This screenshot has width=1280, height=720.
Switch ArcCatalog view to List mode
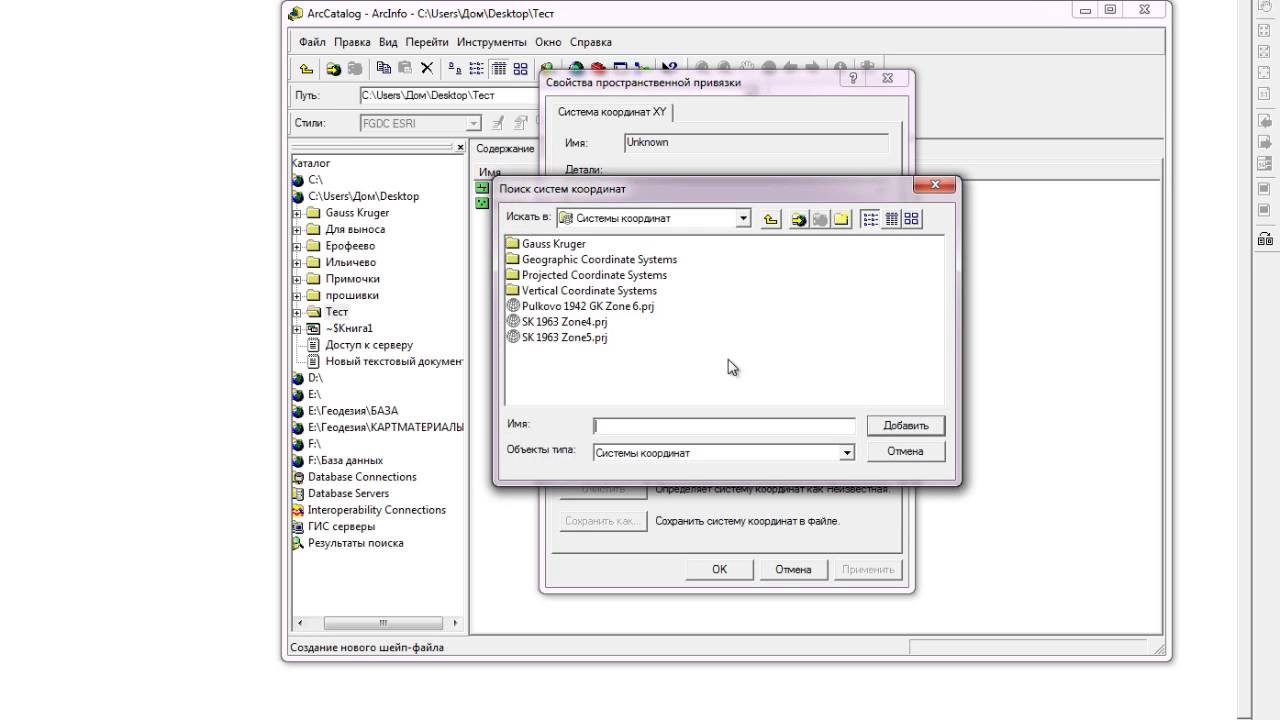pyautogui.click(x=477, y=69)
